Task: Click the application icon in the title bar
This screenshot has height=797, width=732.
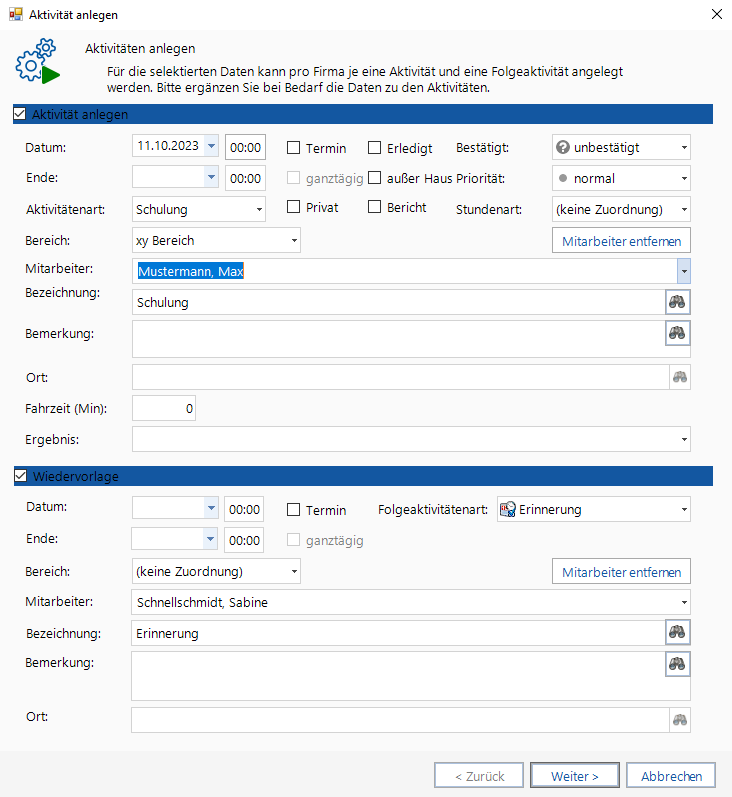Action: click(x=15, y=14)
